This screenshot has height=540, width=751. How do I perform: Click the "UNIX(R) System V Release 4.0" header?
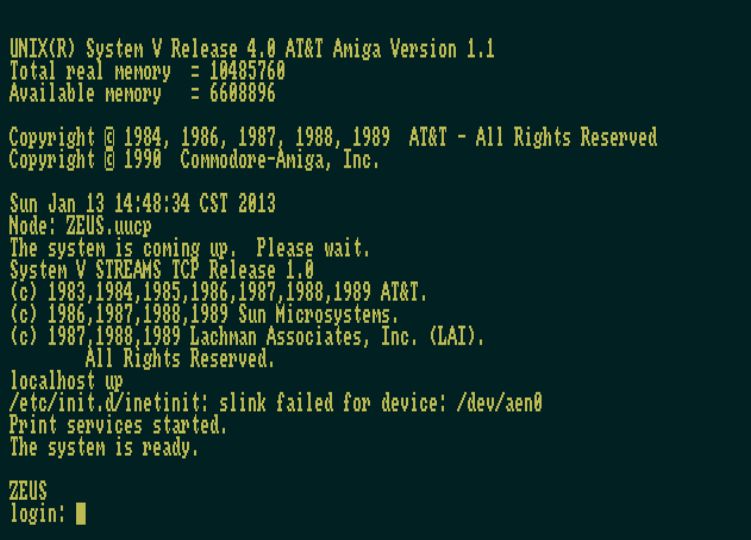tap(251, 49)
